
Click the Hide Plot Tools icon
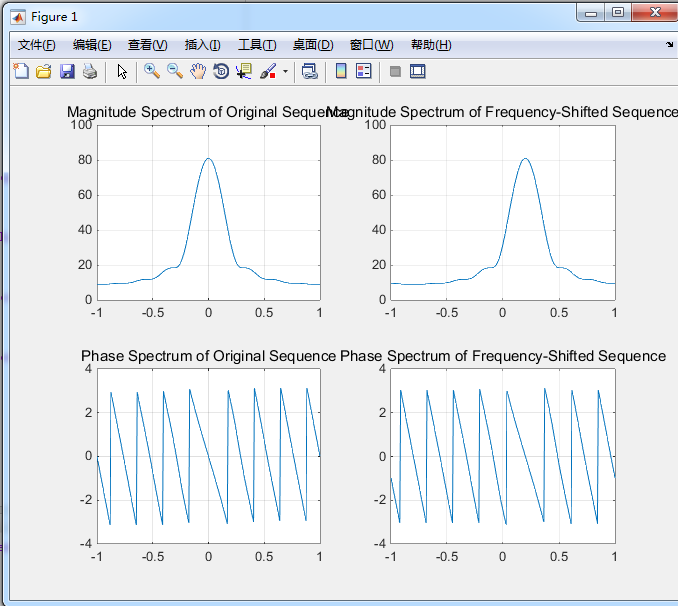[395, 71]
